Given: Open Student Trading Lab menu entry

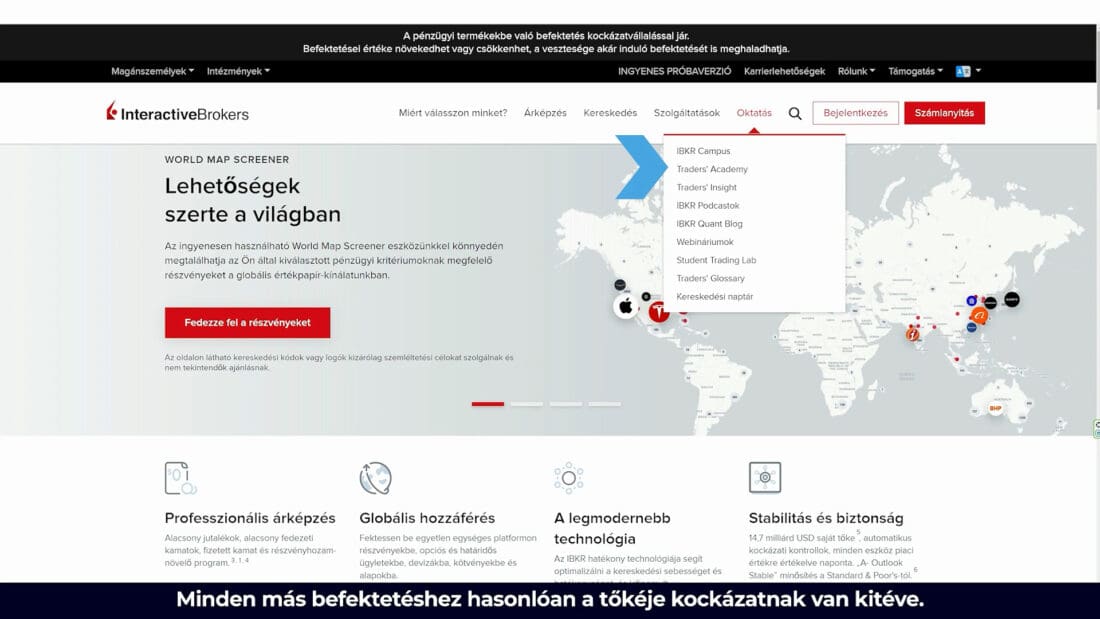Looking at the screenshot, I should click(716, 260).
